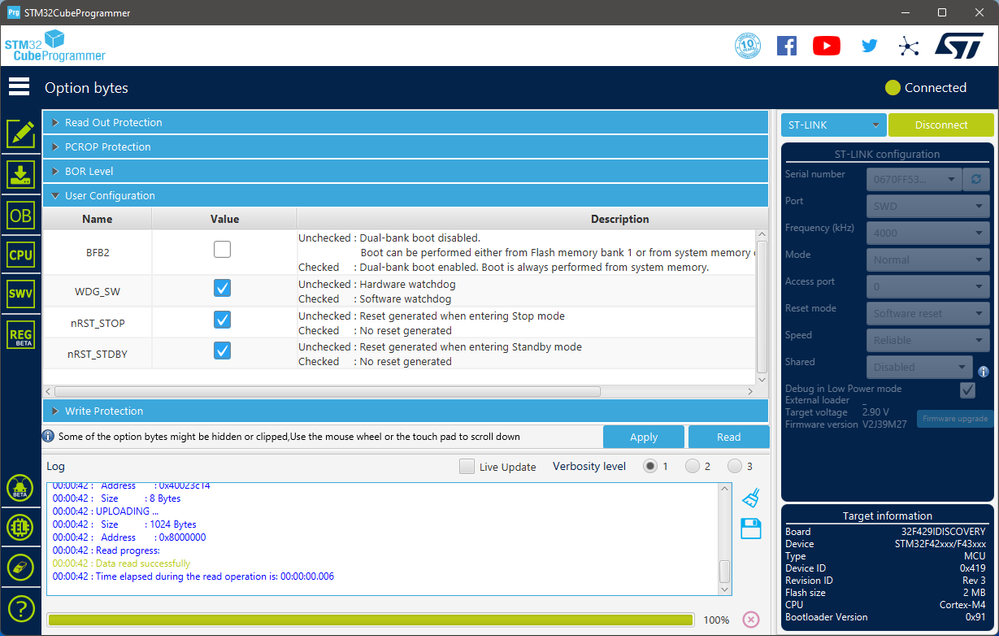Open the CPU view icon
This screenshot has height=636, width=999.
(x=20, y=255)
